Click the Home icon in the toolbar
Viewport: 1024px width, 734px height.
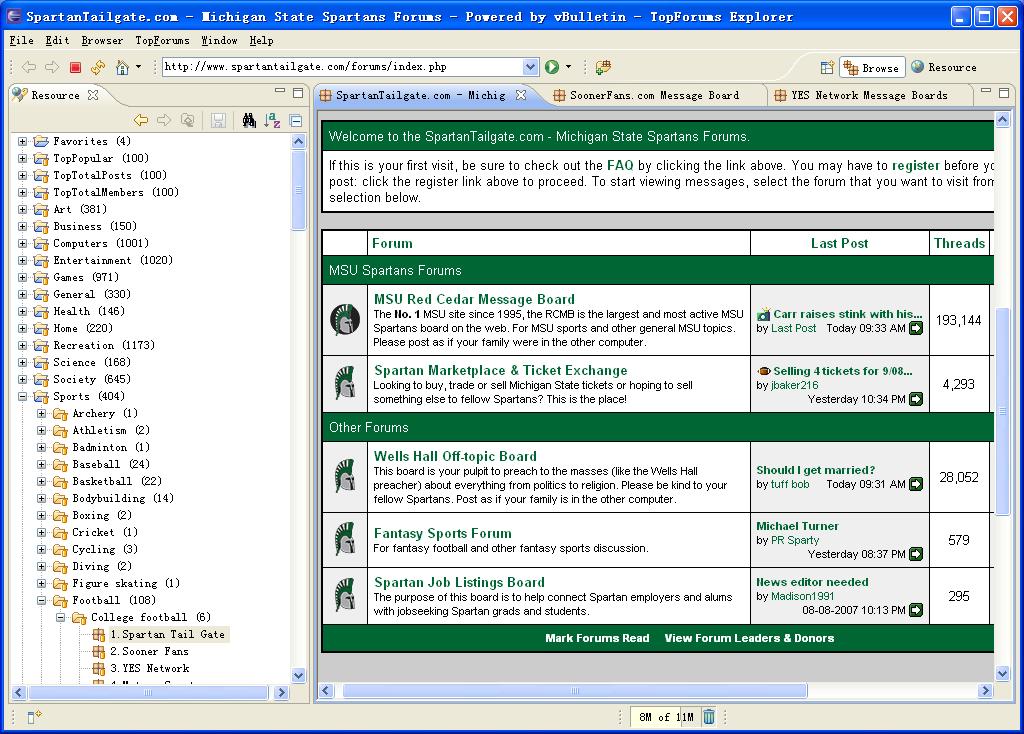pyautogui.click(x=122, y=67)
